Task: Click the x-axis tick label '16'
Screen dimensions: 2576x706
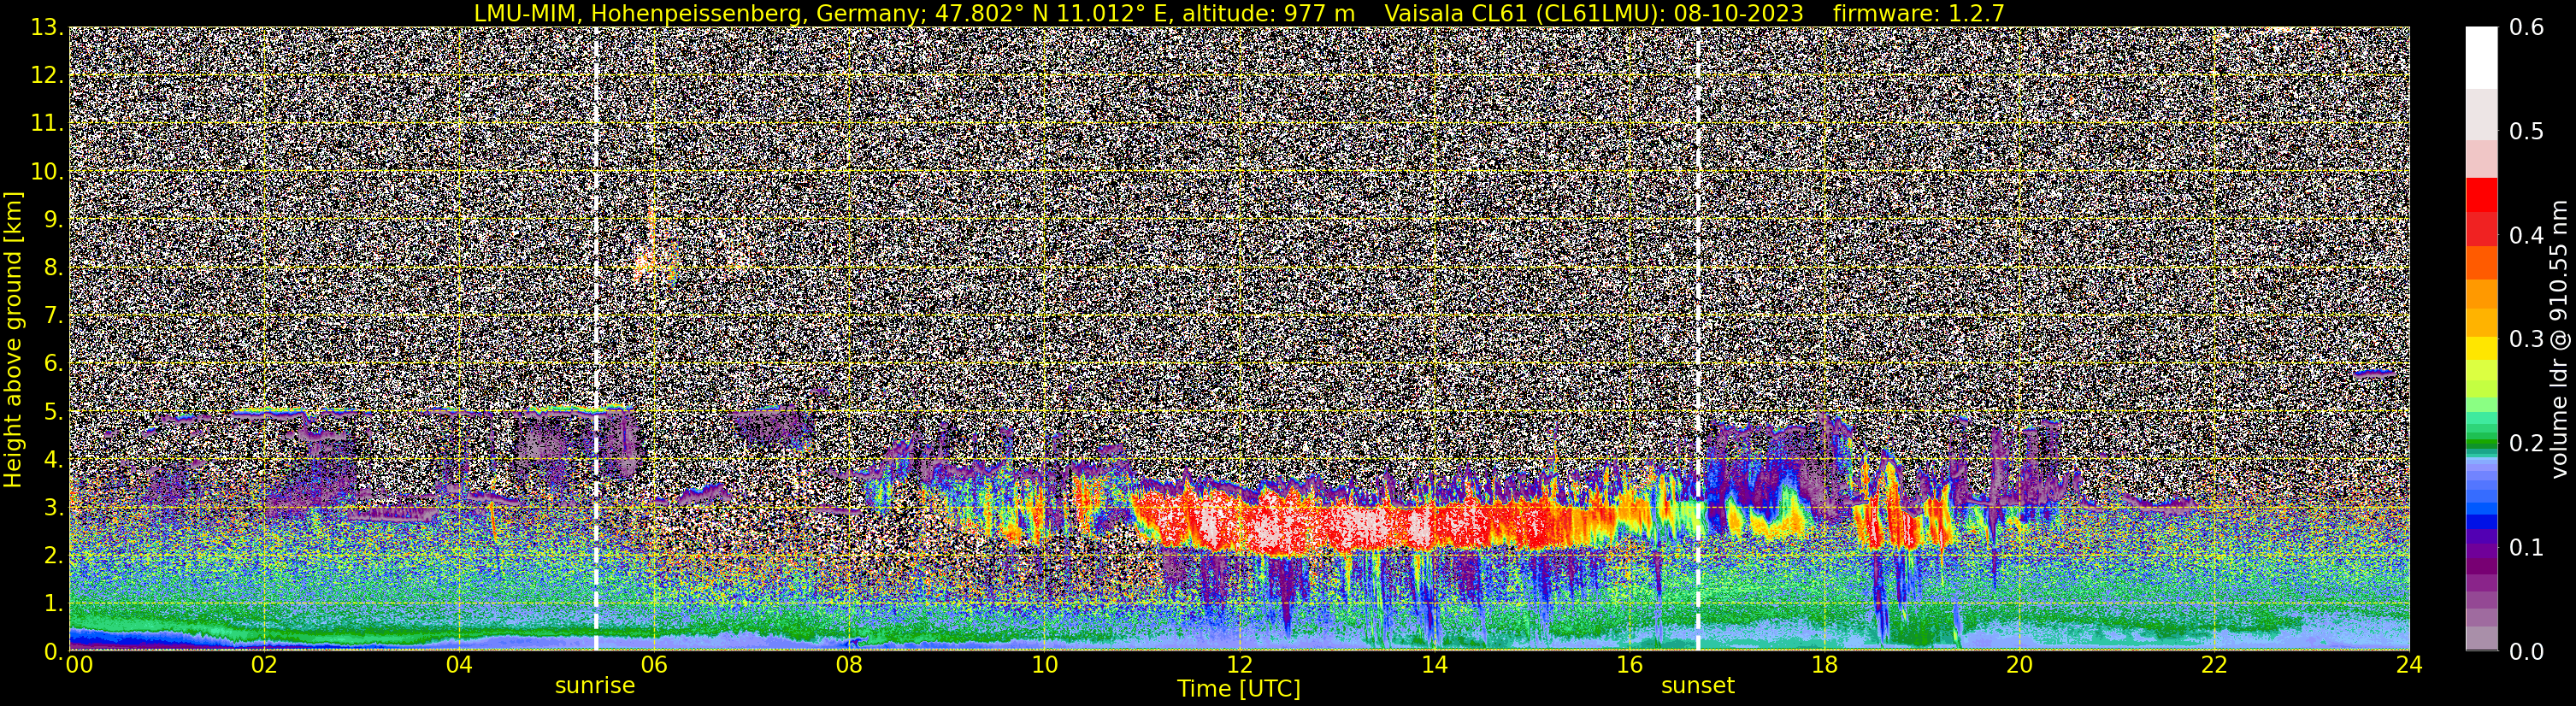Action: point(1629,665)
